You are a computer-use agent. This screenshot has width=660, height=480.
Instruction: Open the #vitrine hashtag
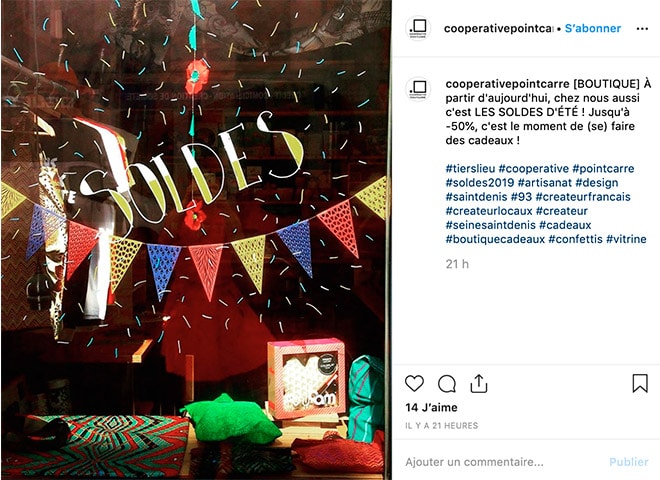click(626, 239)
